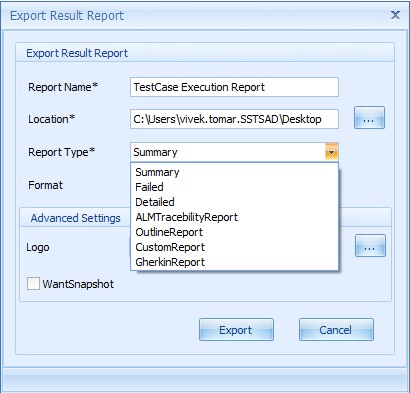Click the Logo label
Screen dimensions: 410x393
[x=38, y=247]
